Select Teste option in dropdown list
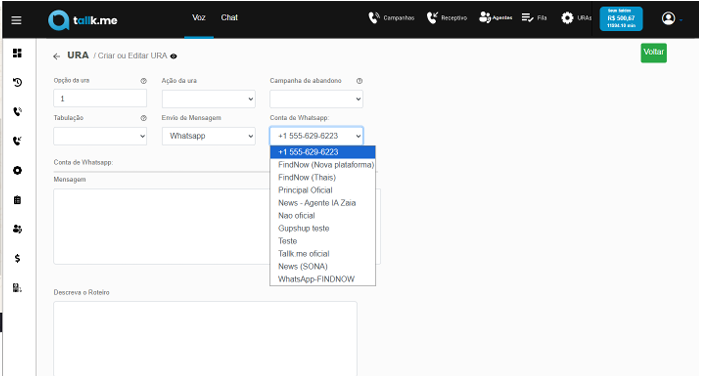The image size is (701, 376). point(323,241)
